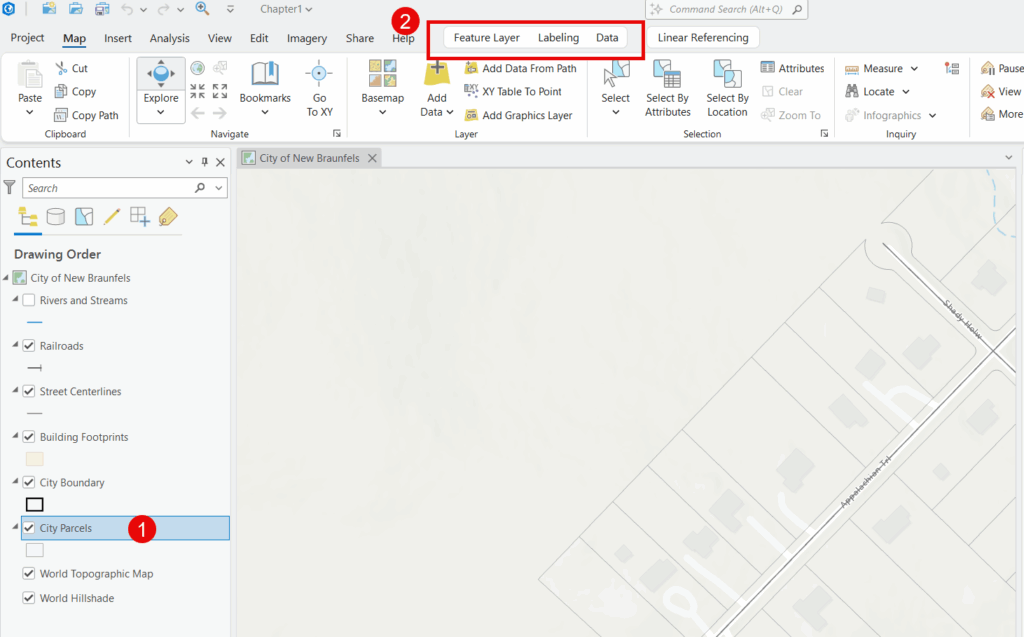Viewport: 1024px width, 637px height.
Task: Click the City Boundary symbol swatch
Action: (x=34, y=505)
